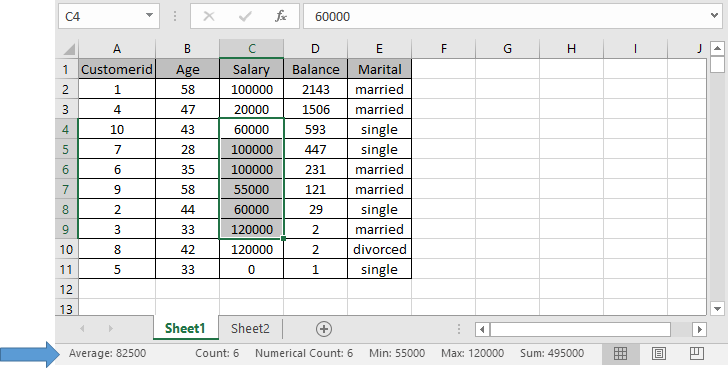This screenshot has width=728, height=369.
Task: Select column B header
Action: (187, 49)
